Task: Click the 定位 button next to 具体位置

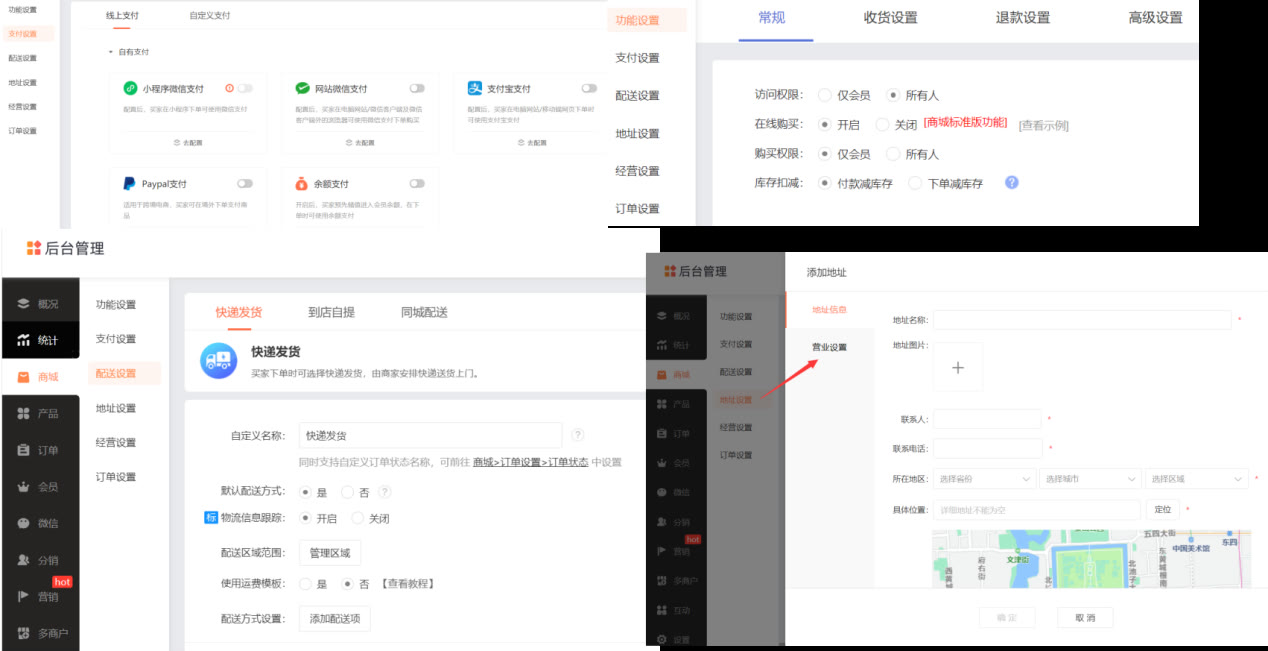Action: click(1163, 509)
